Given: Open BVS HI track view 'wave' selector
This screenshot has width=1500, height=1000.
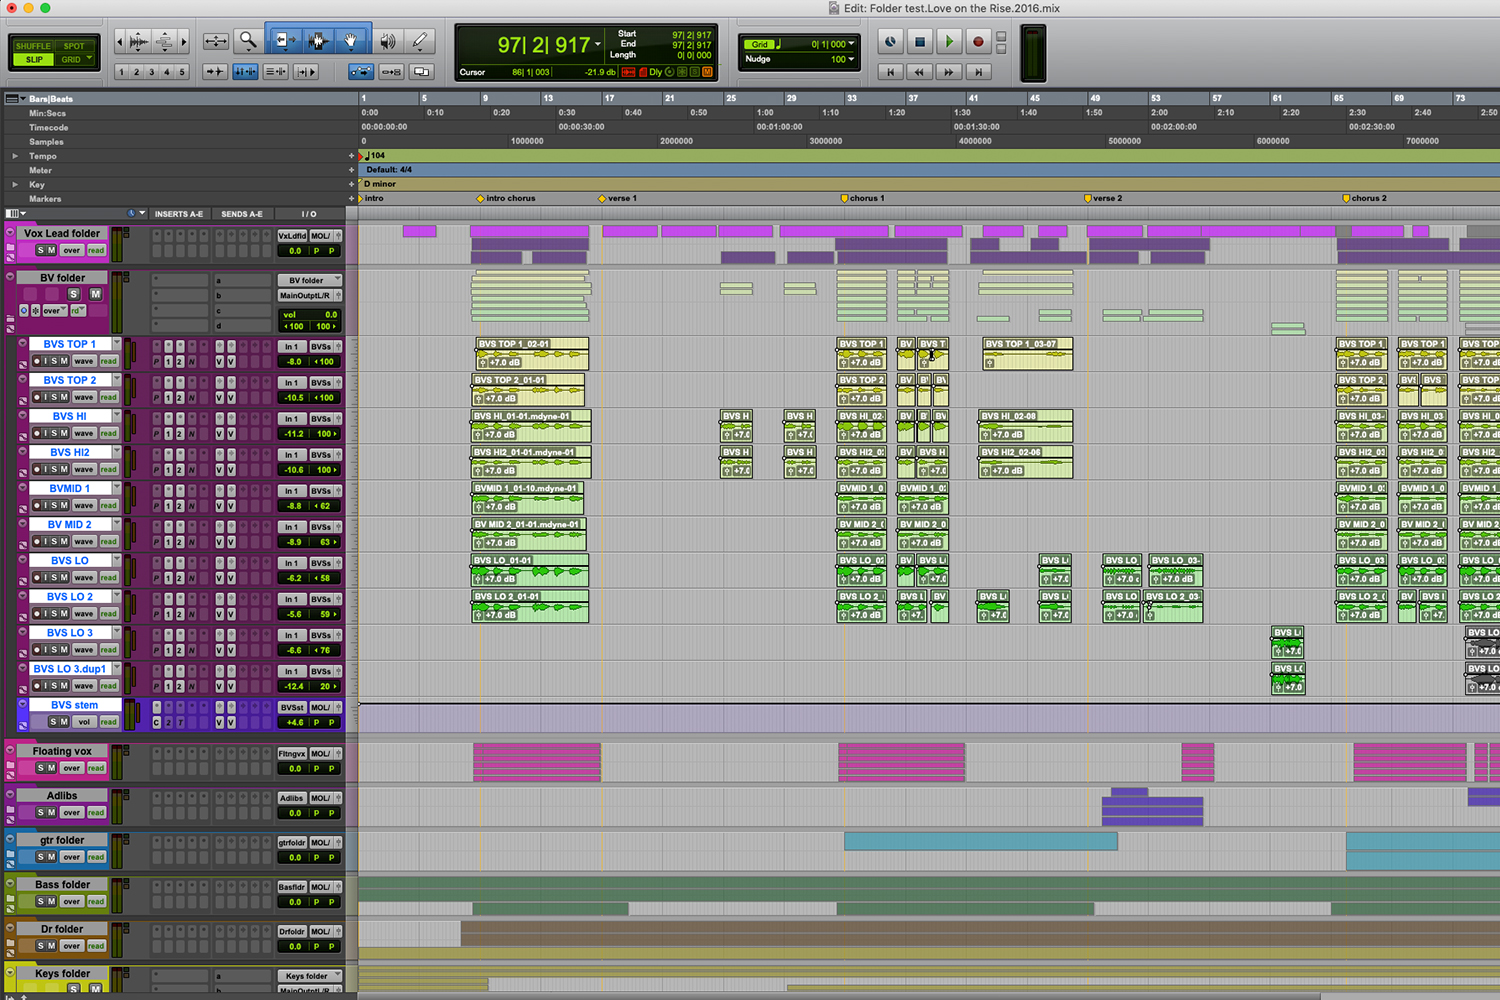Looking at the screenshot, I should [x=84, y=433].
